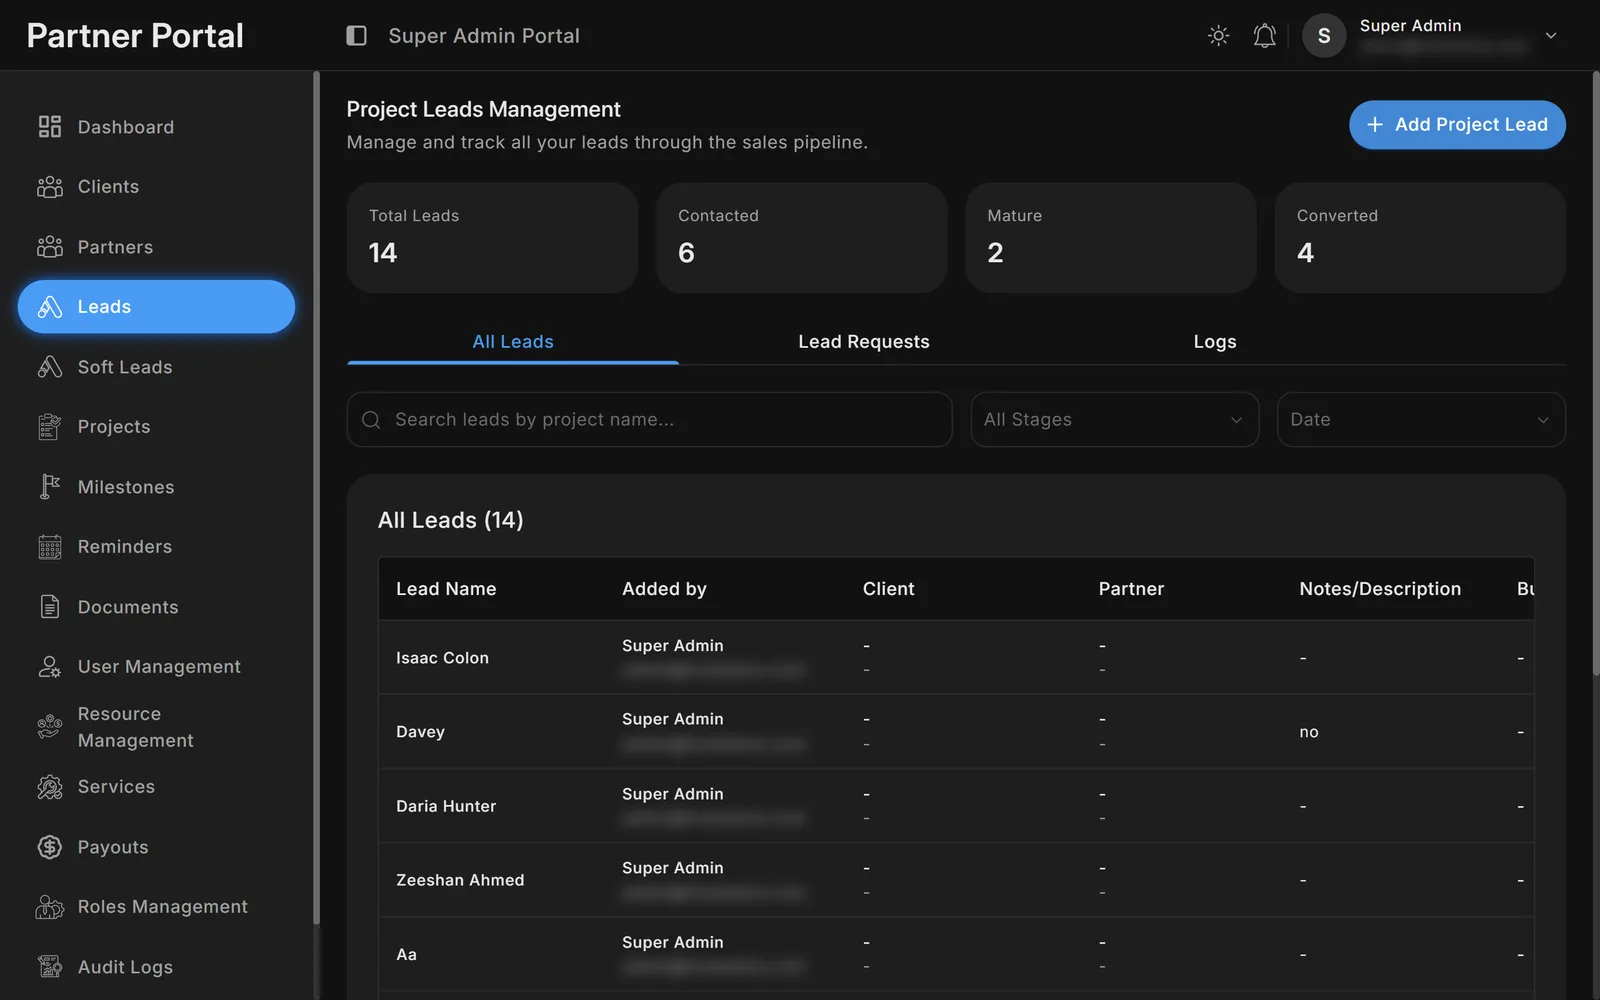Toggle light theme sun icon
Screen dimensions: 1600x1000
[1218, 36]
